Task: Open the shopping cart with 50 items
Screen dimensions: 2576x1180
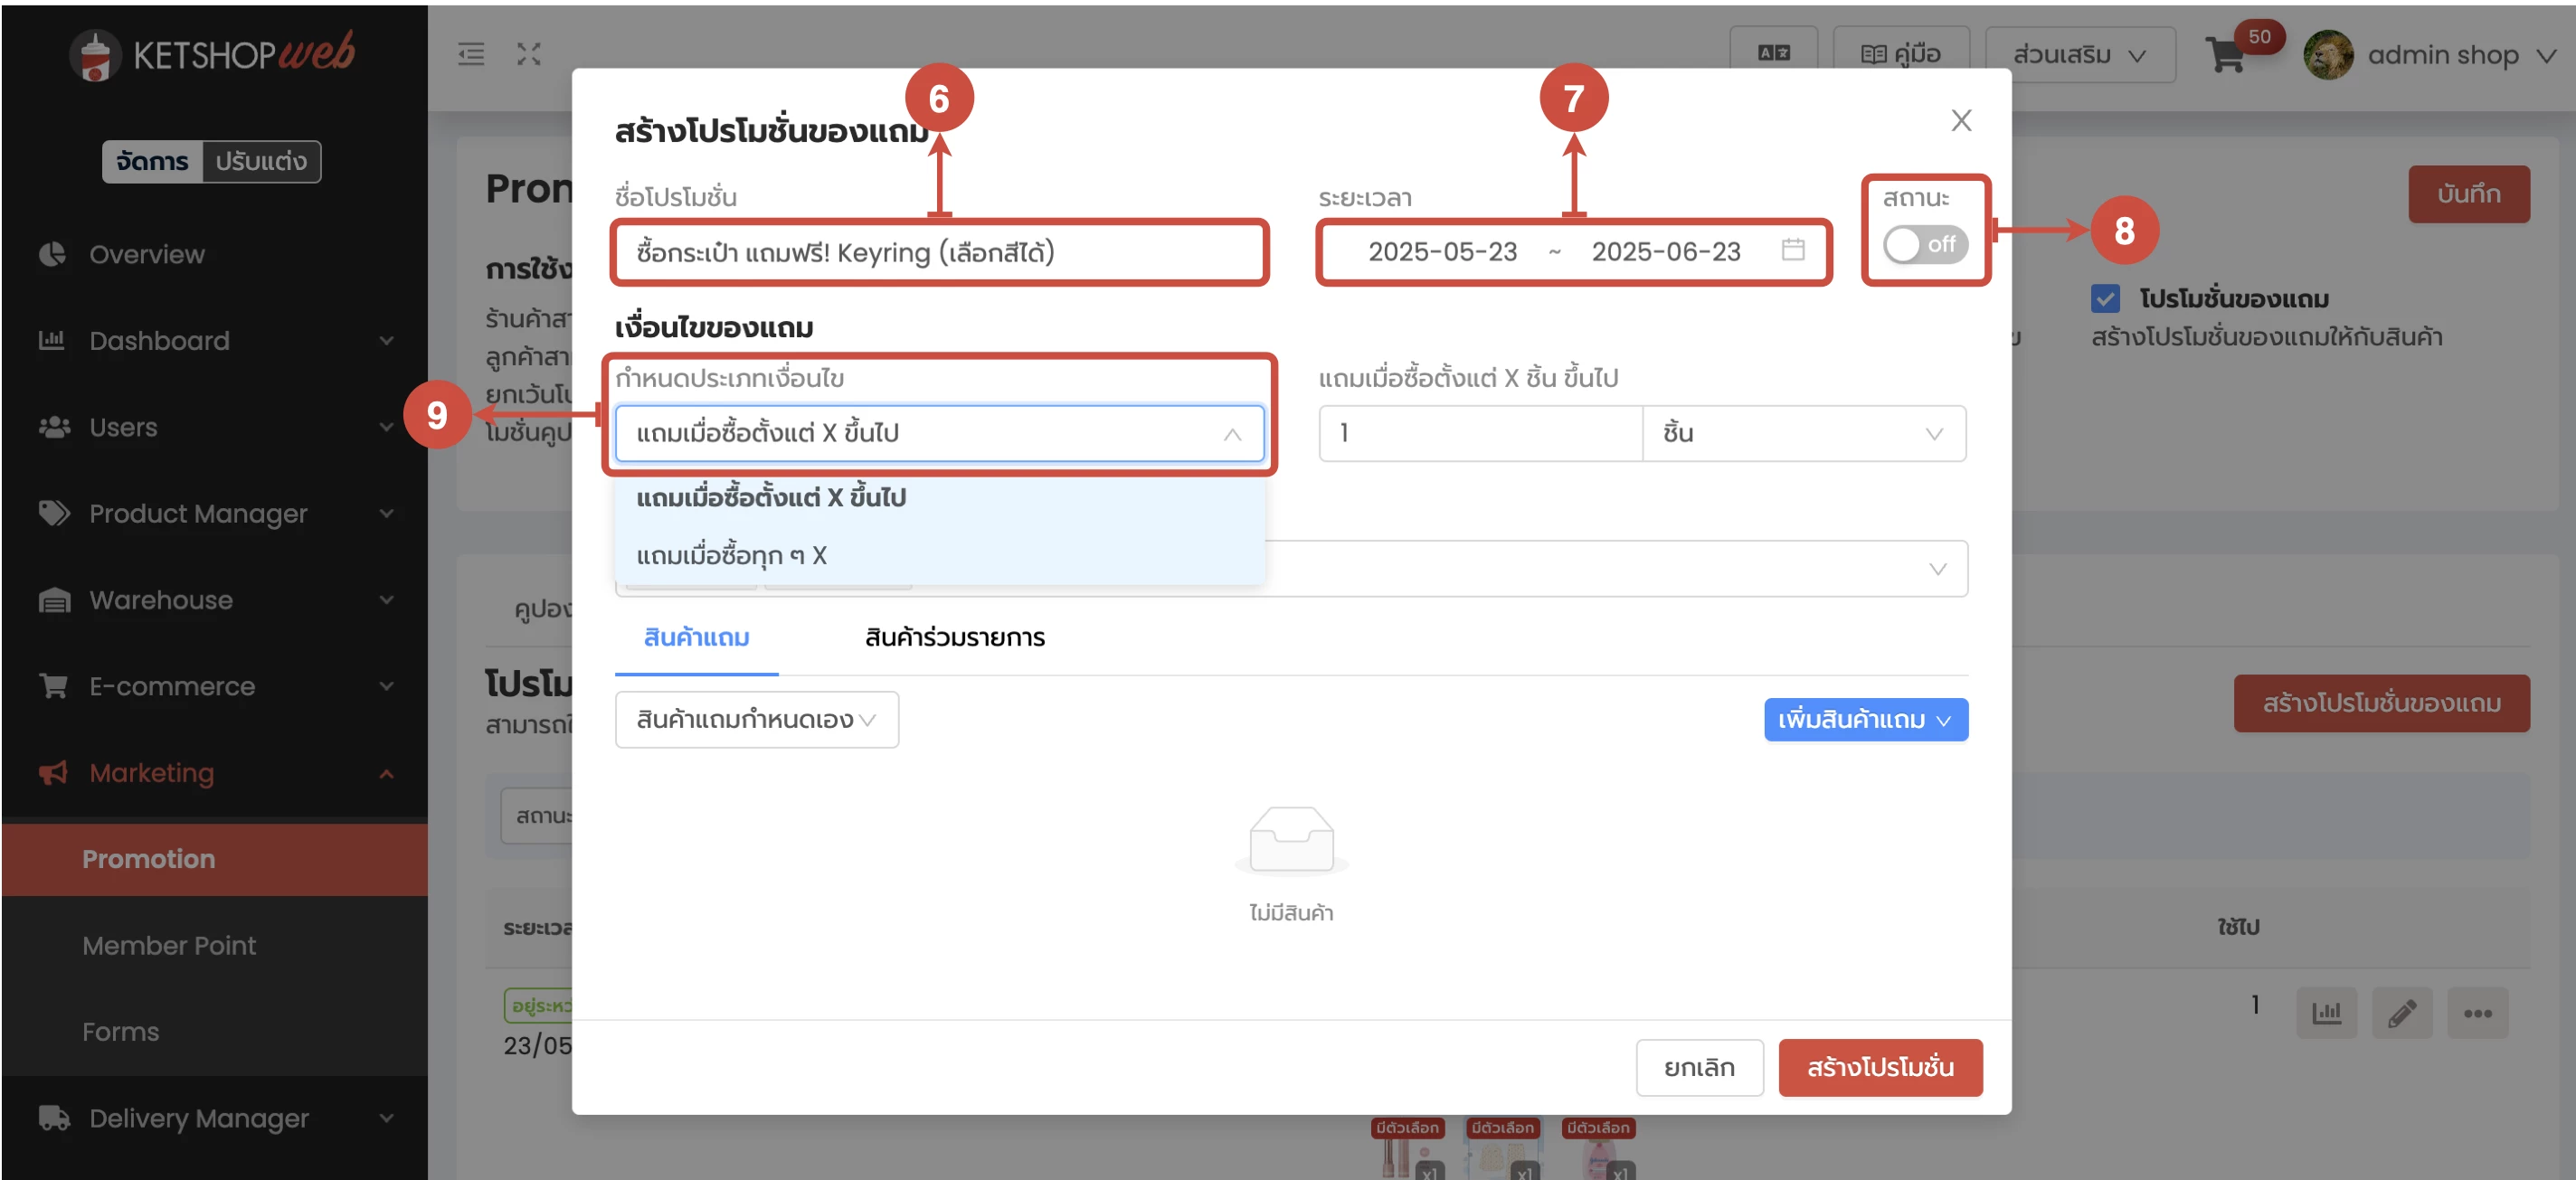Action: [x=2225, y=55]
